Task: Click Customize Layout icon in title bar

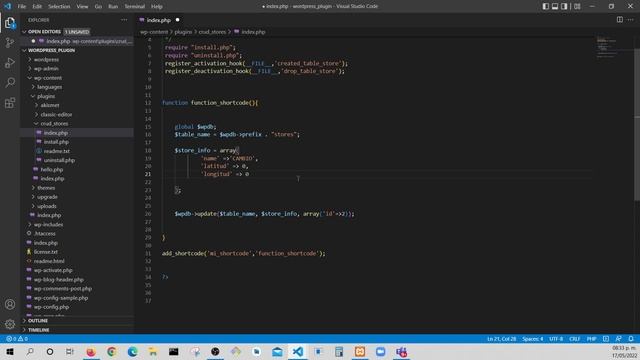Action: pos(577,7)
